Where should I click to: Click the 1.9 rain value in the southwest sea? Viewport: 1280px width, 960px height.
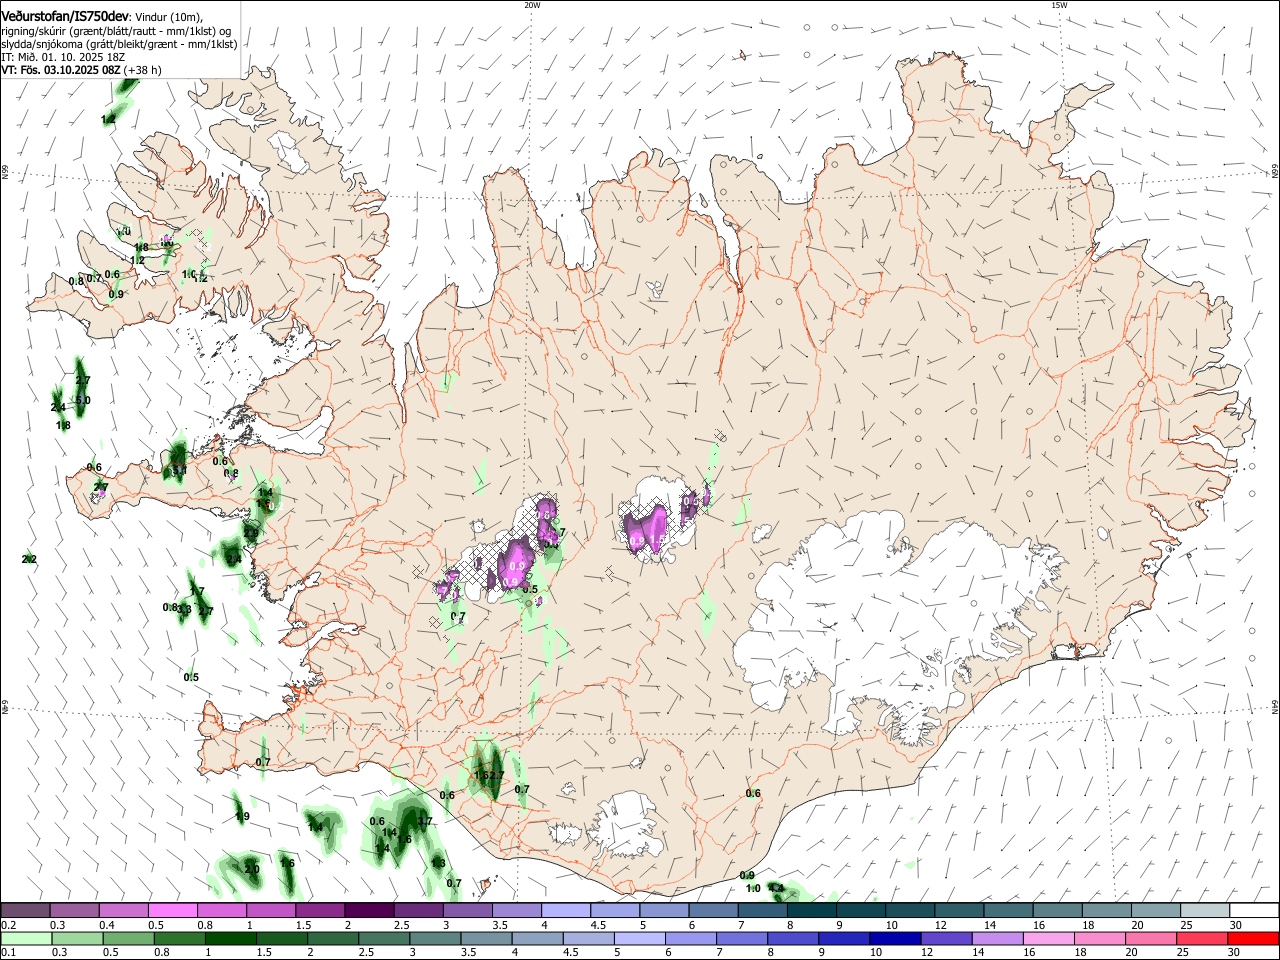(242, 817)
